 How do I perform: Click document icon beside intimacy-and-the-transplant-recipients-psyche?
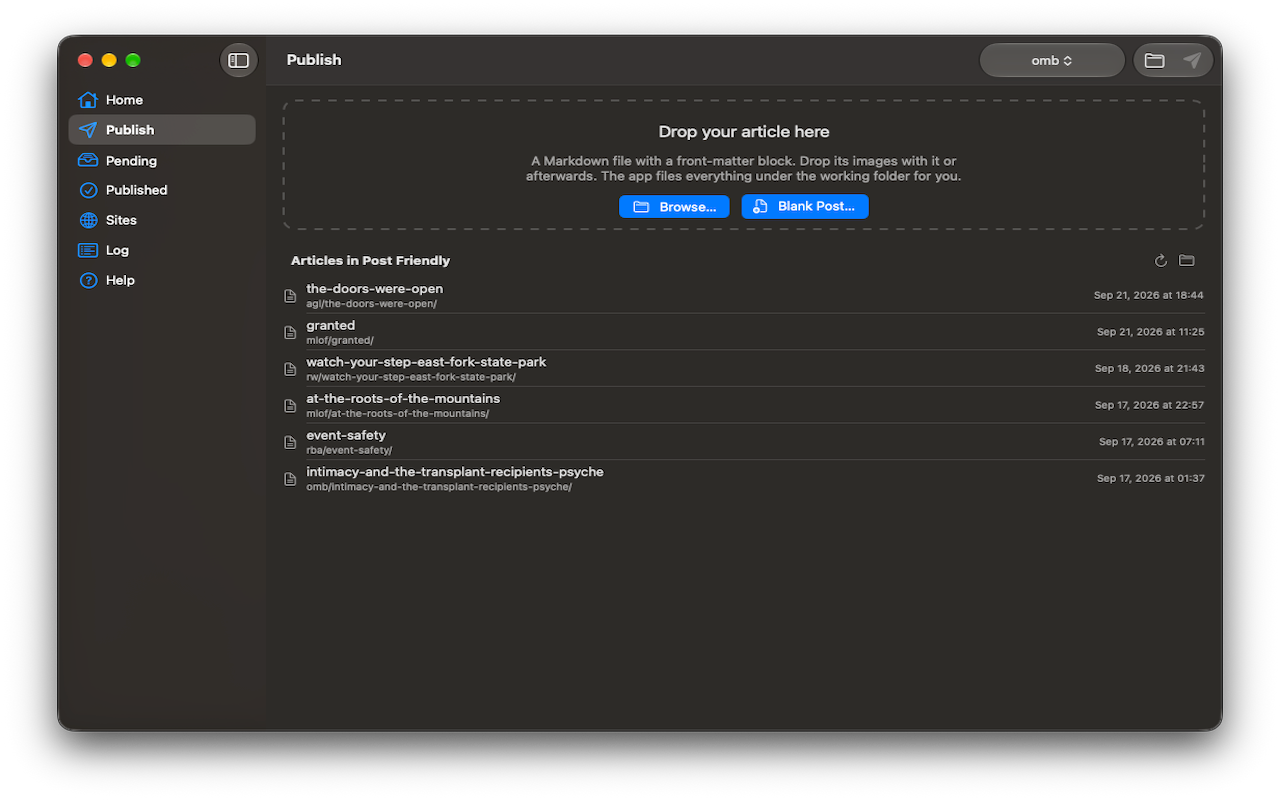[290, 479]
